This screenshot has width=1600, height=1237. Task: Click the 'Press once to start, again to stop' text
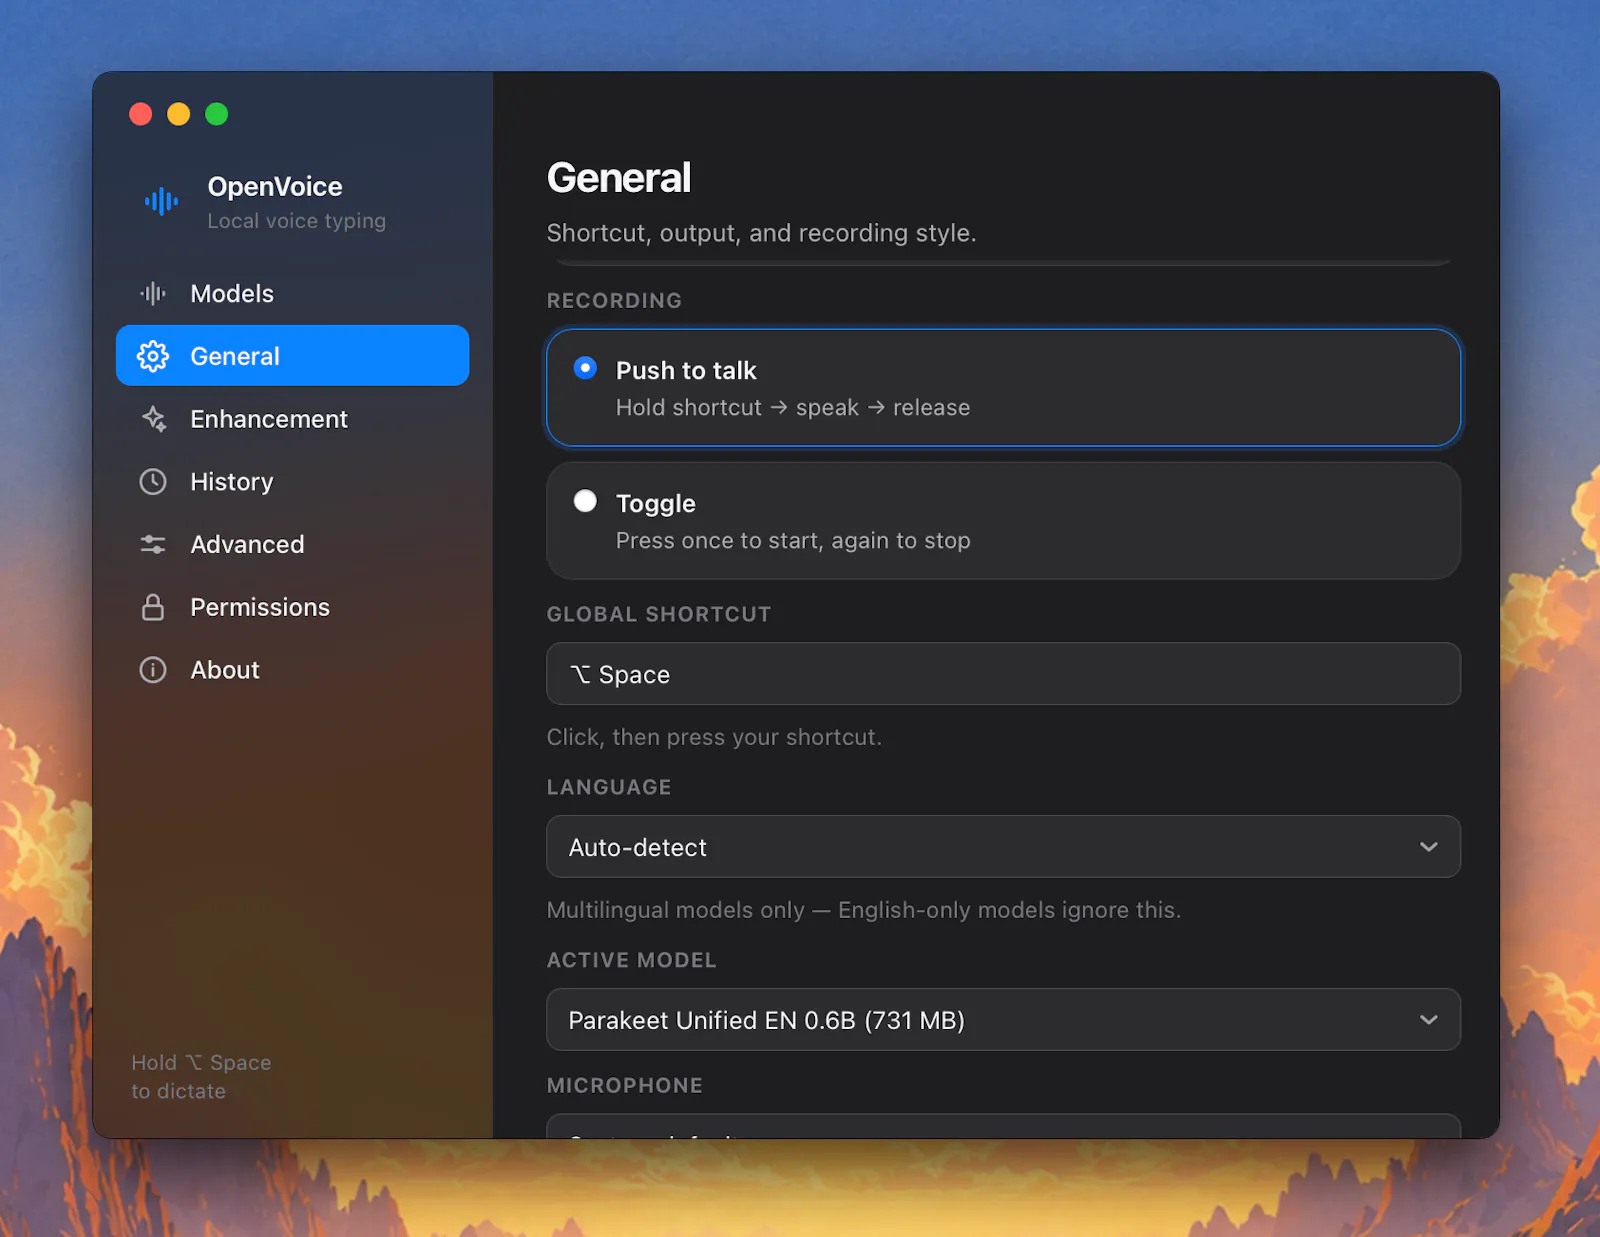point(793,541)
